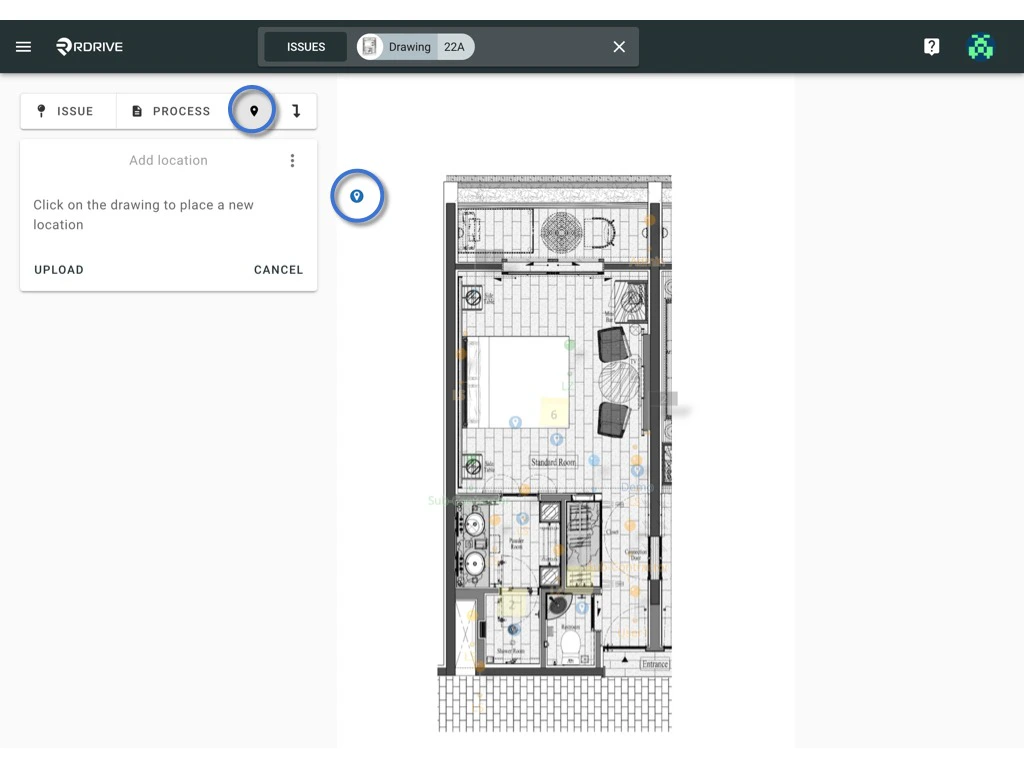This screenshot has height=768, width=1024.
Task: Click the UPLOAD button
Action: coord(59,270)
